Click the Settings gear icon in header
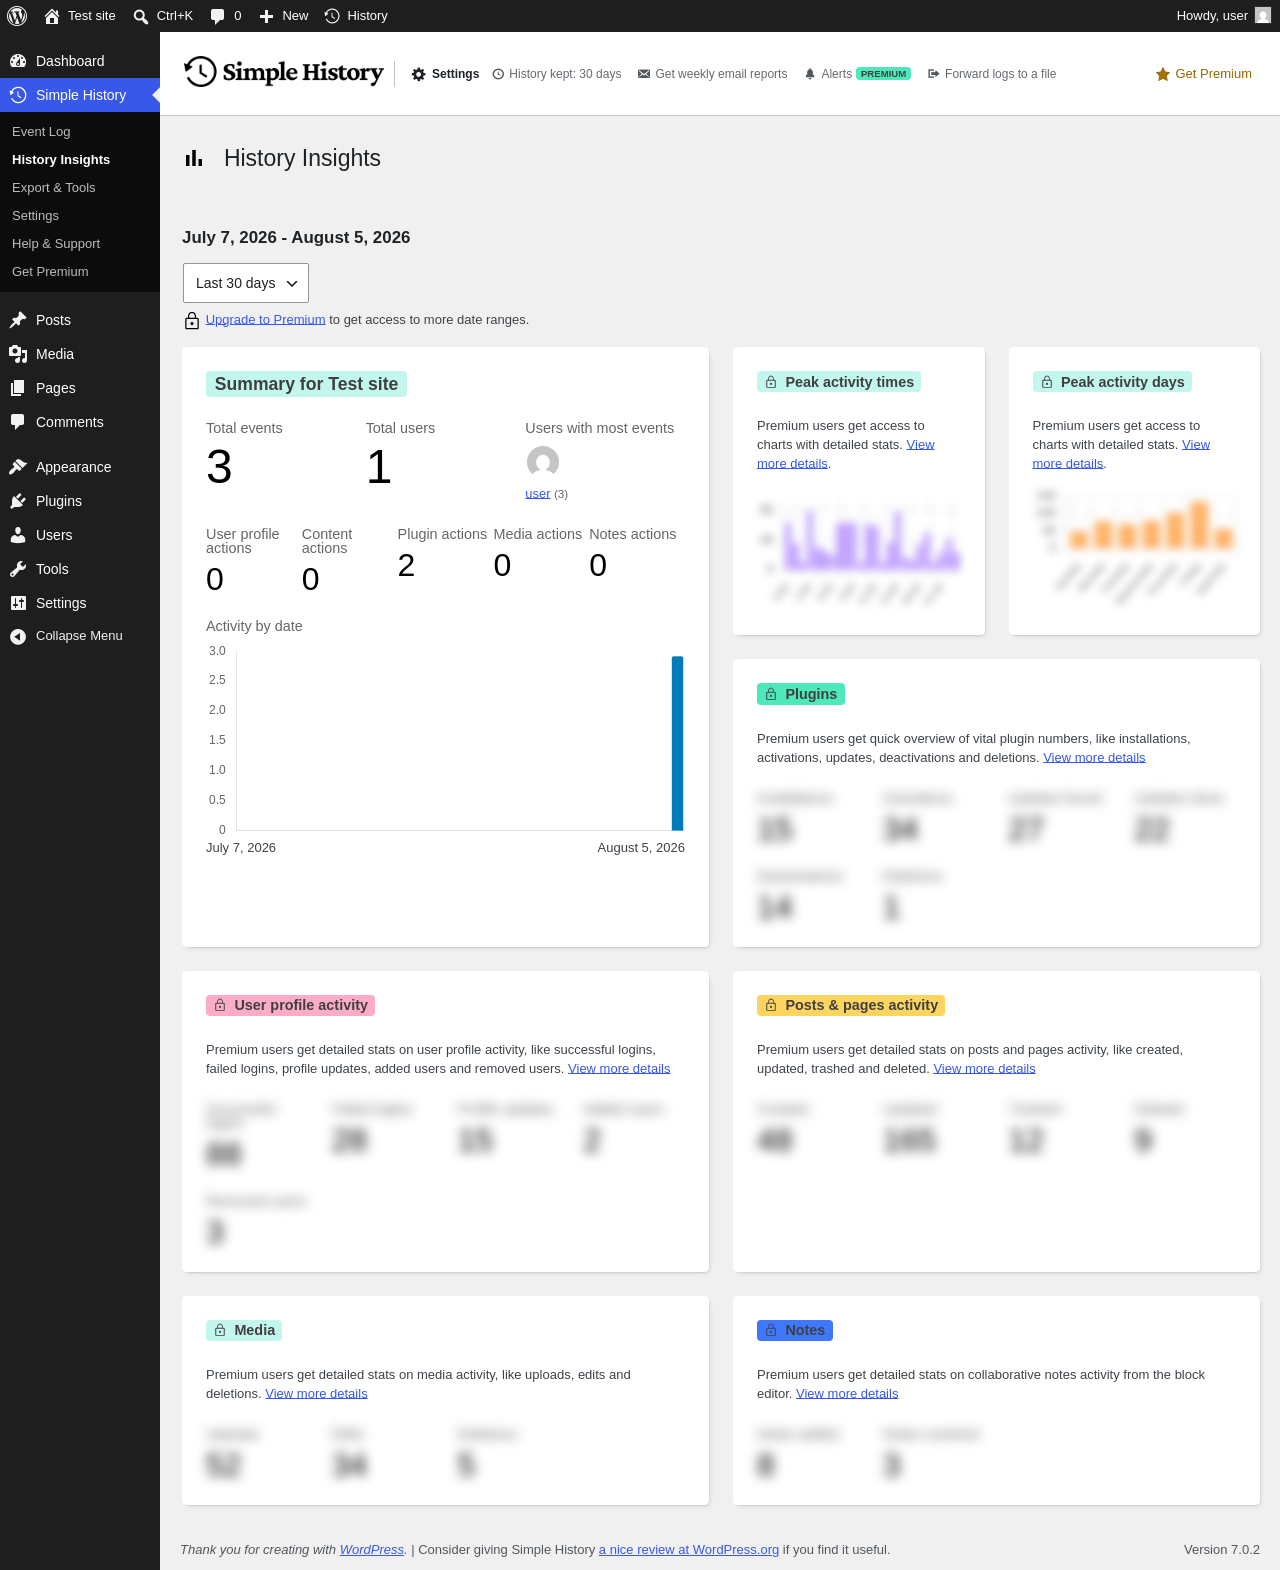The height and width of the screenshot is (1570, 1280). [419, 74]
